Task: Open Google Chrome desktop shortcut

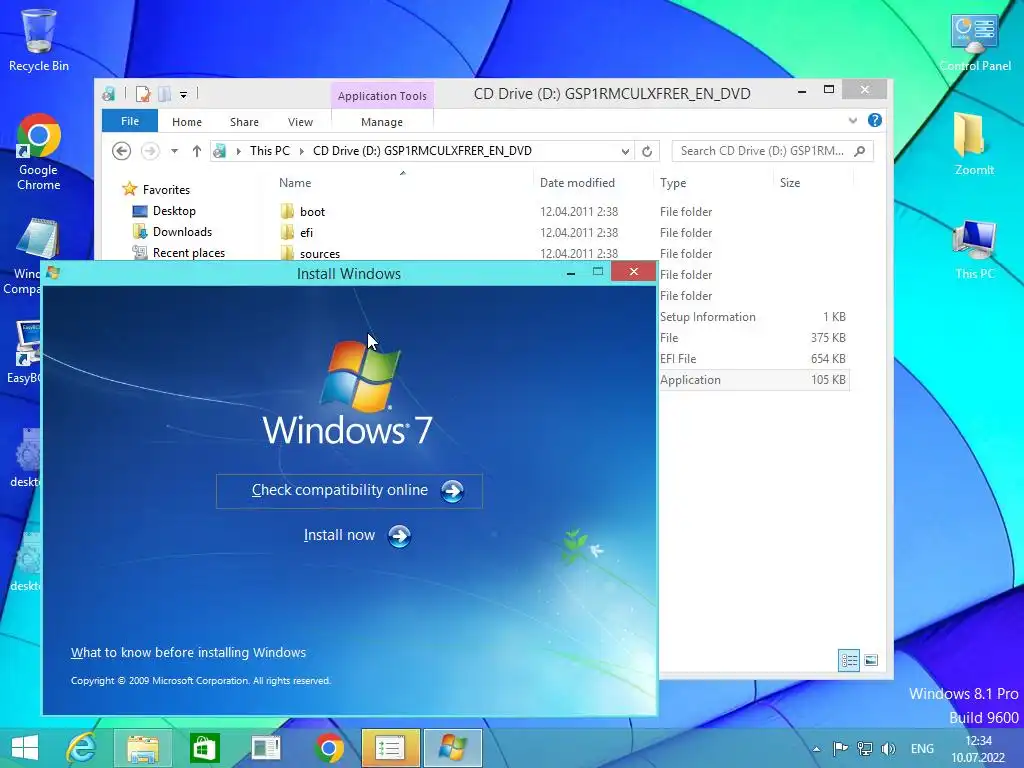Action: (39, 152)
